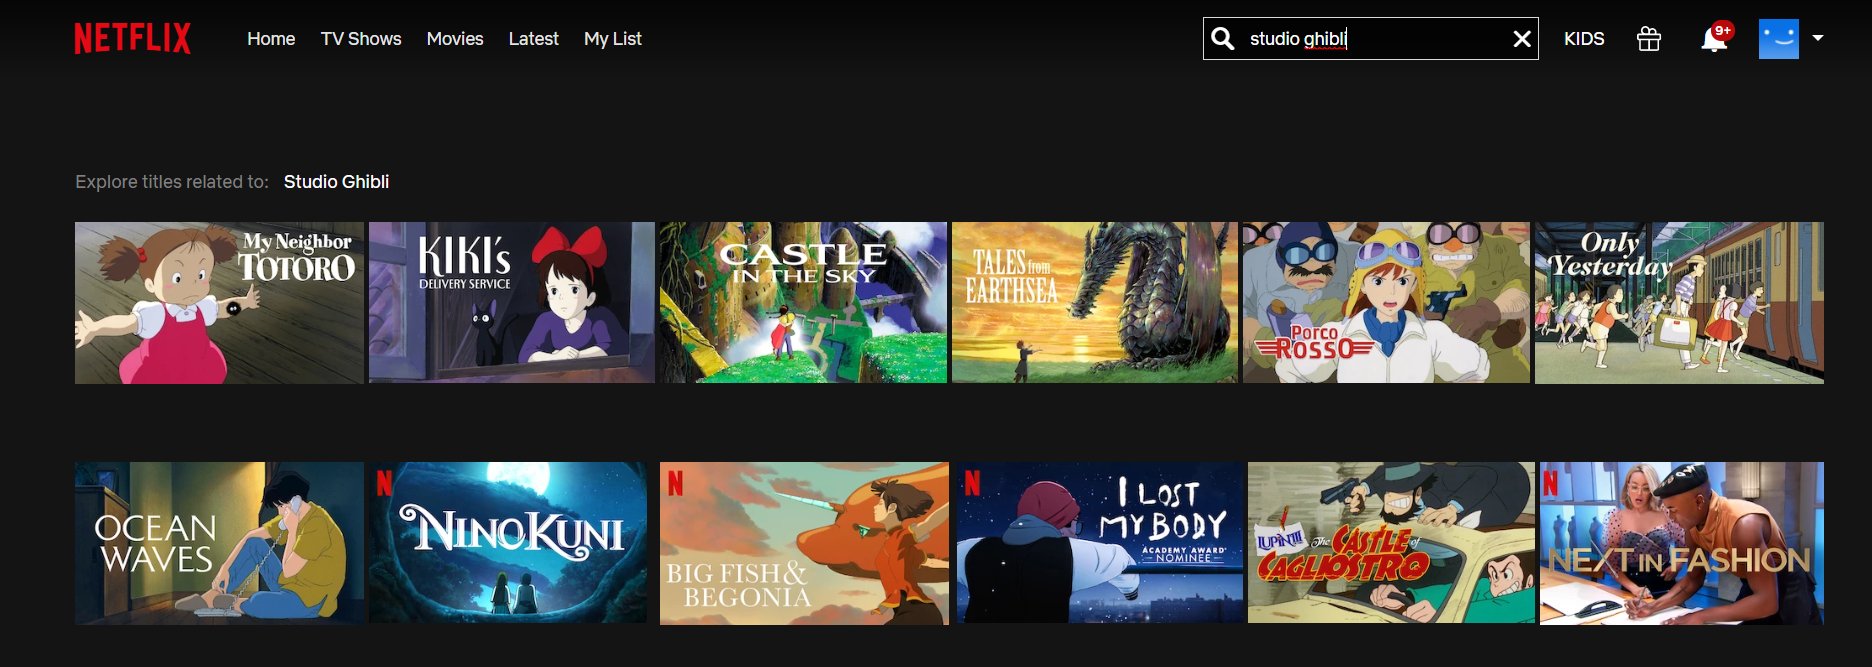Click the Netflix logo
Image resolution: width=1872 pixels, height=667 pixels.
[x=132, y=39]
